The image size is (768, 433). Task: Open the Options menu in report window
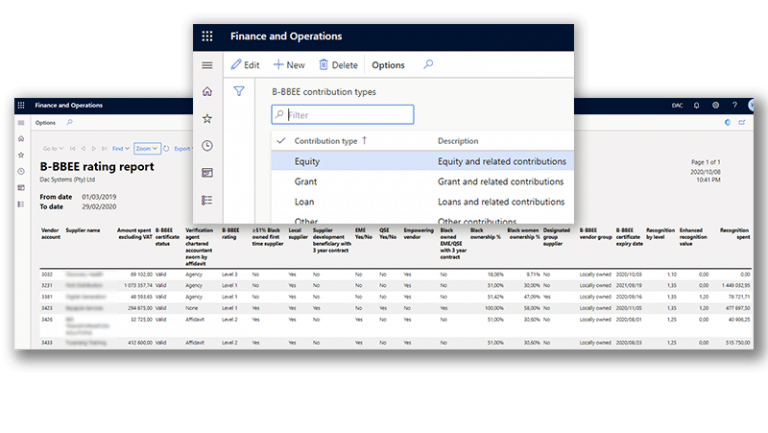pyautogui.click(x=45, y=123)
